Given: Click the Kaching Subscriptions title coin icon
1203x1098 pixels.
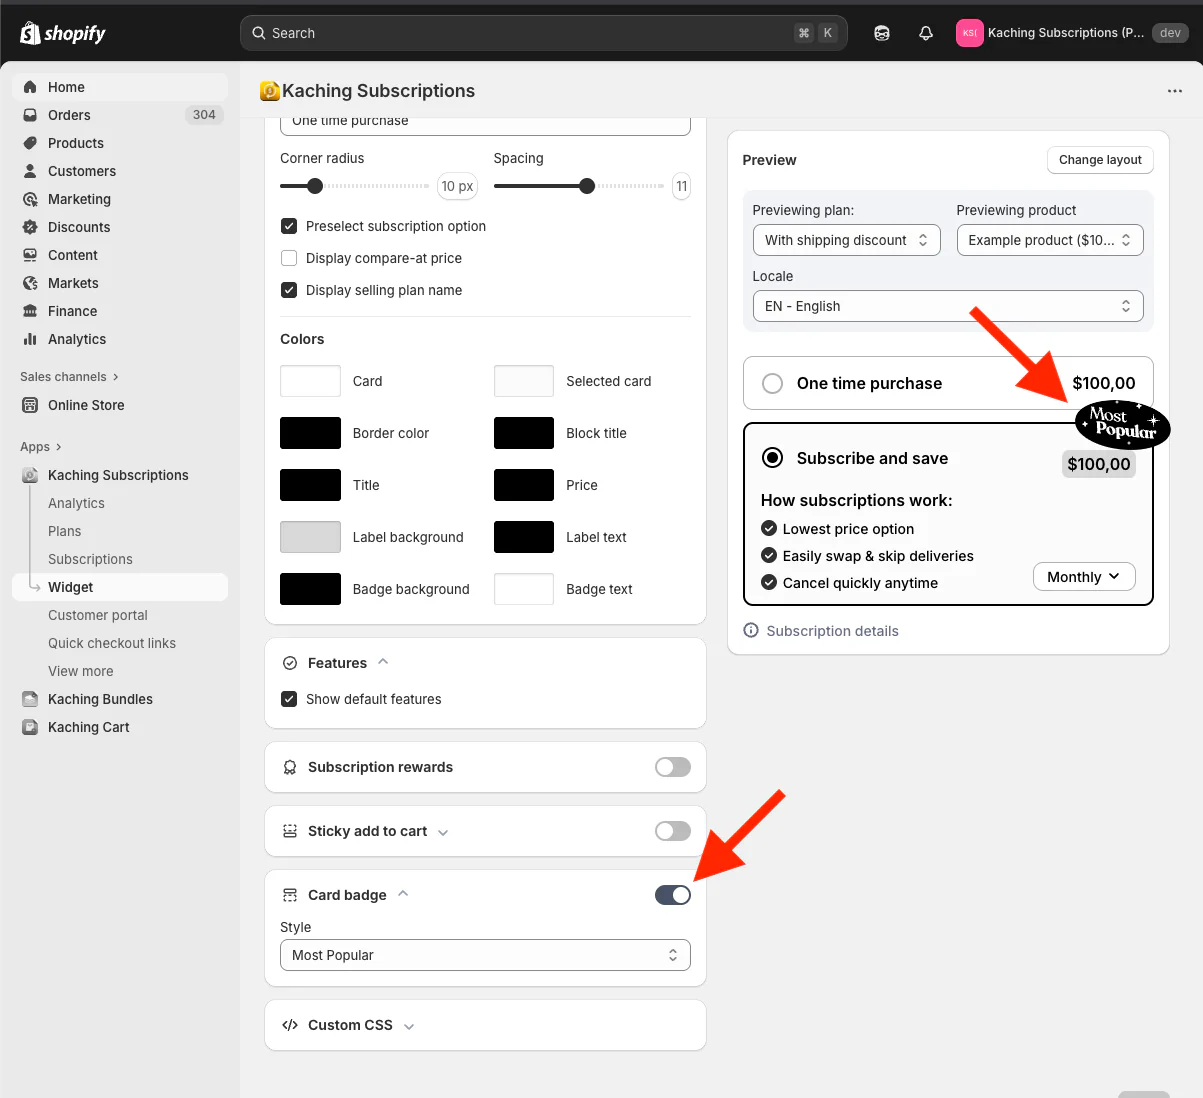Looking at the screenshot, I should 269,91.
